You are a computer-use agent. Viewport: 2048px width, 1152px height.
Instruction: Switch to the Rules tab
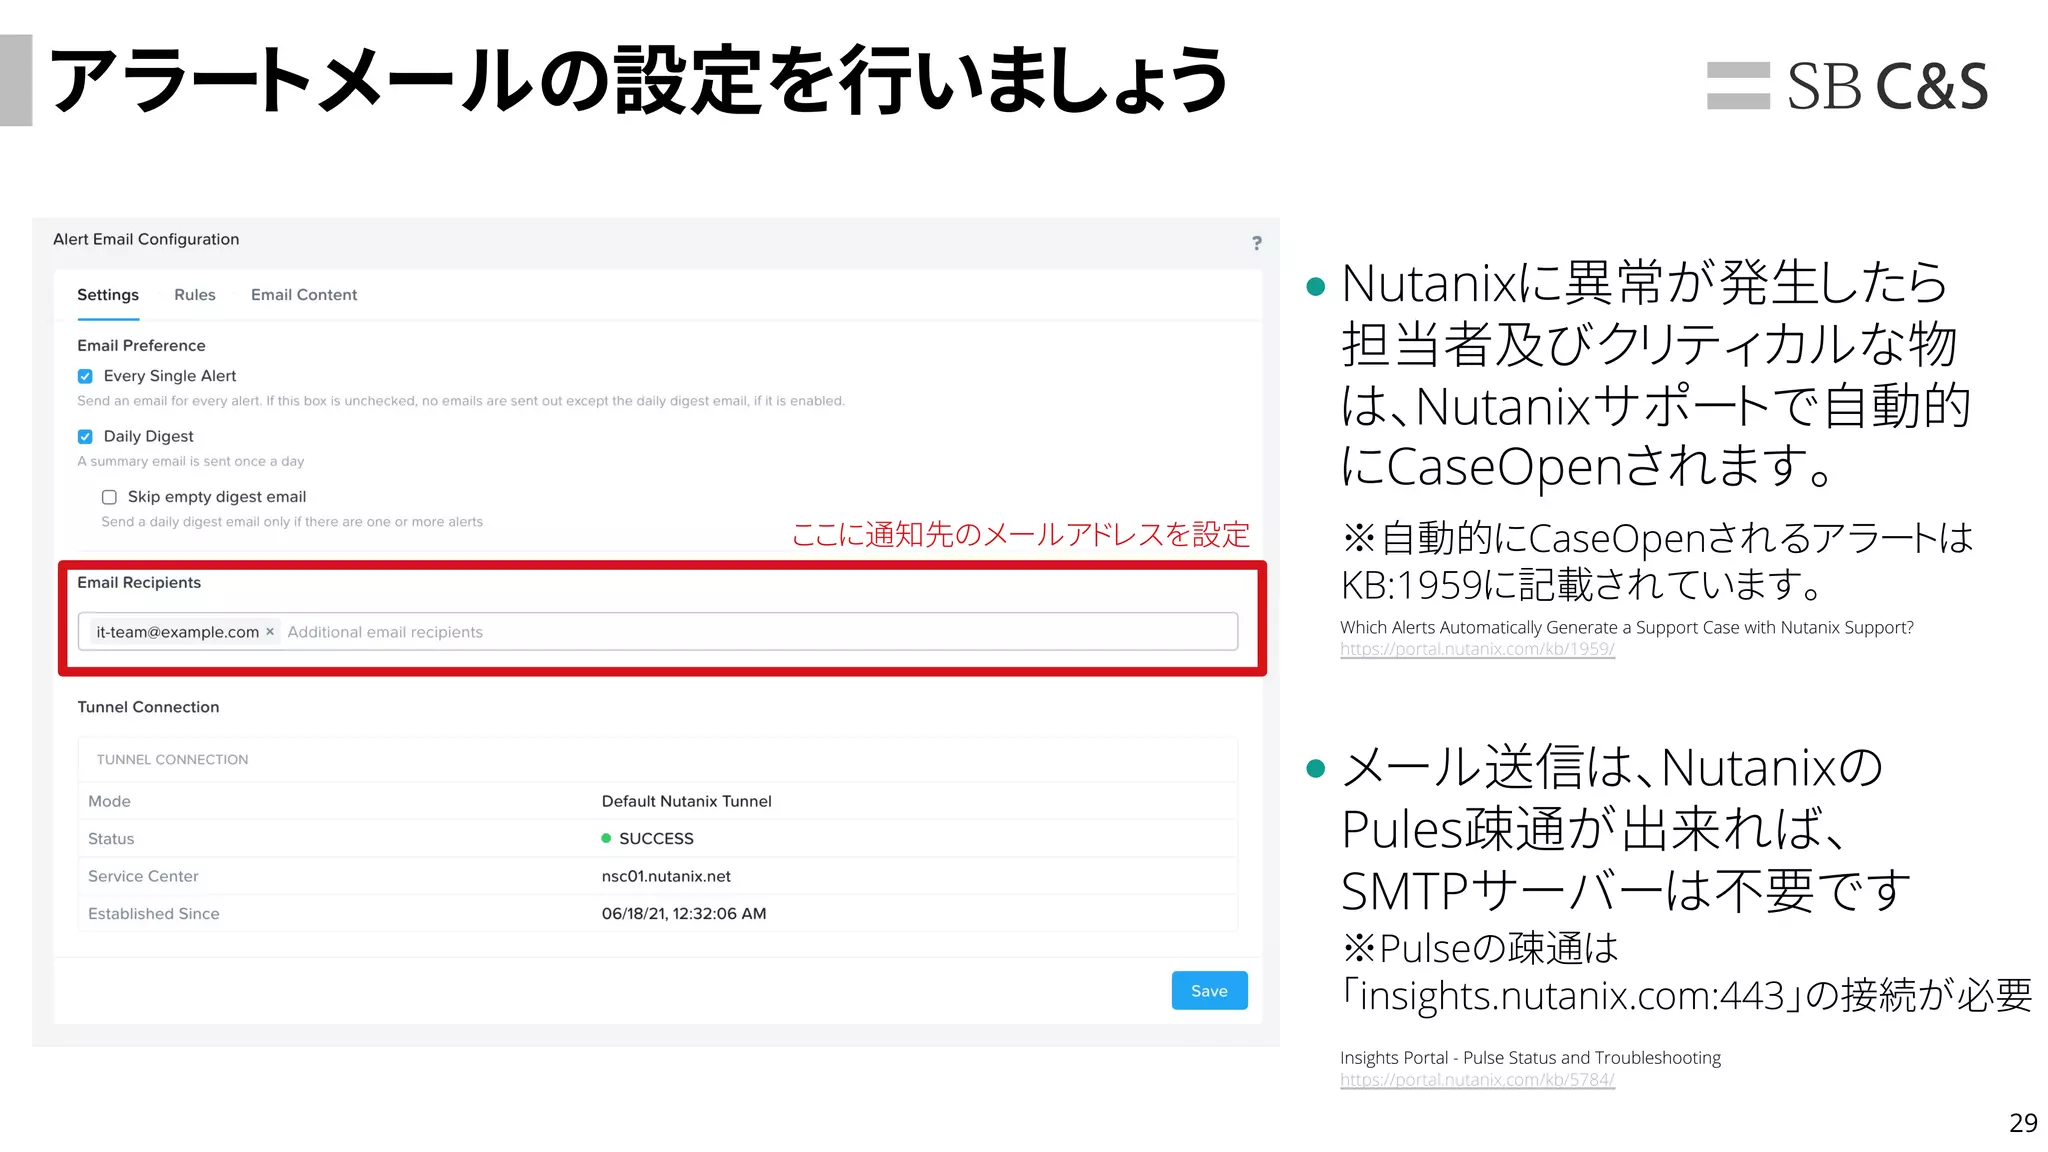(195, 295)
